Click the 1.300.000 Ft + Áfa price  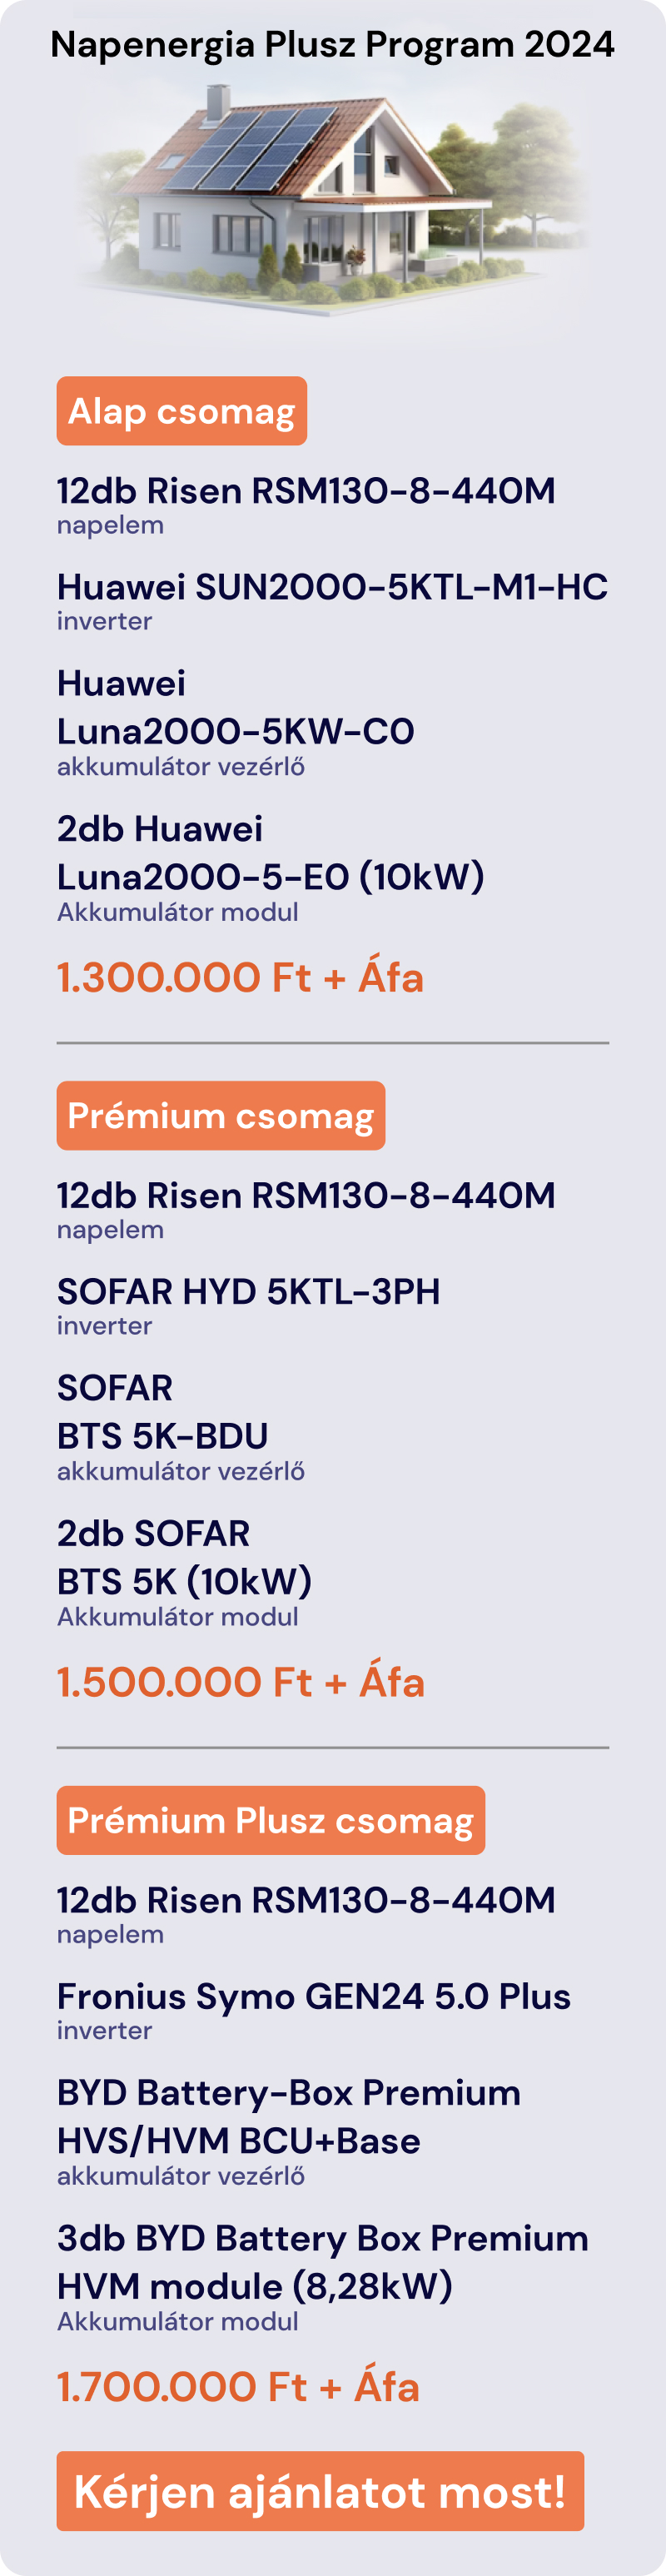[x=240, y=977]
